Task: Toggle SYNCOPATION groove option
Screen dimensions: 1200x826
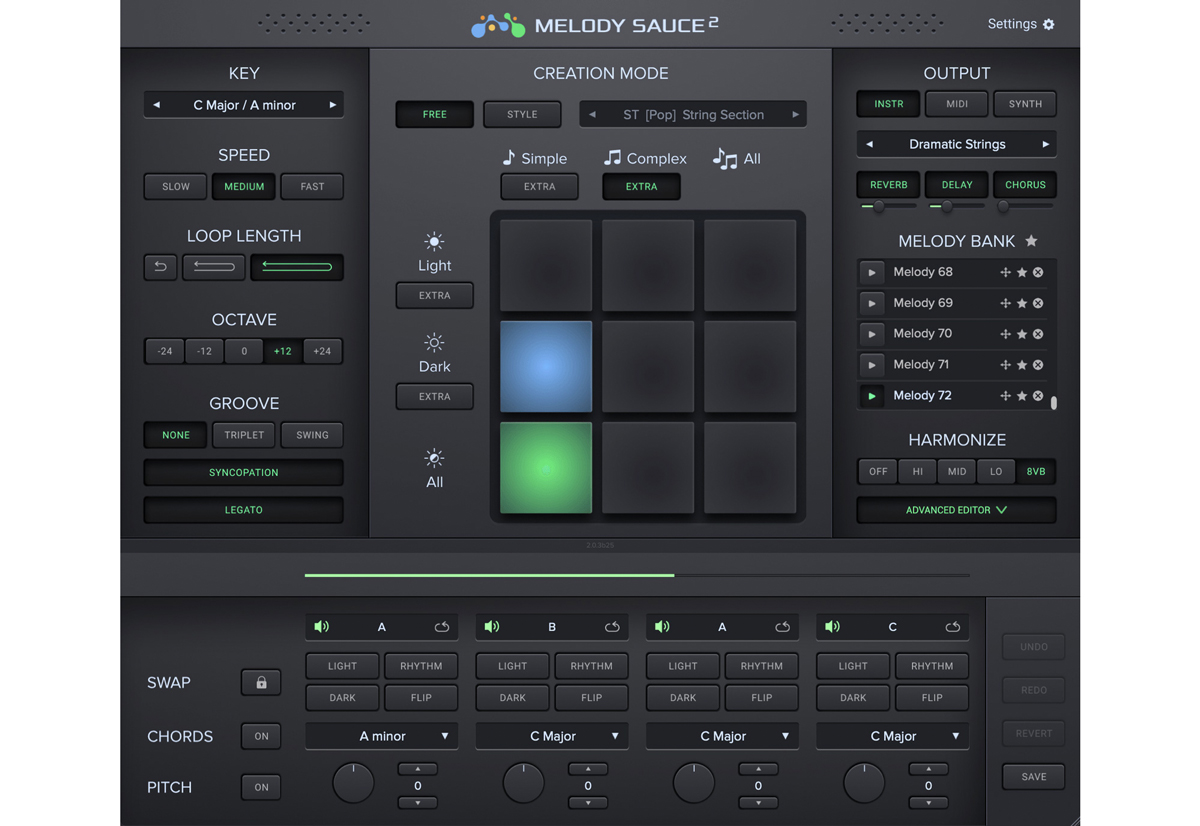Action: click(244, 472)
